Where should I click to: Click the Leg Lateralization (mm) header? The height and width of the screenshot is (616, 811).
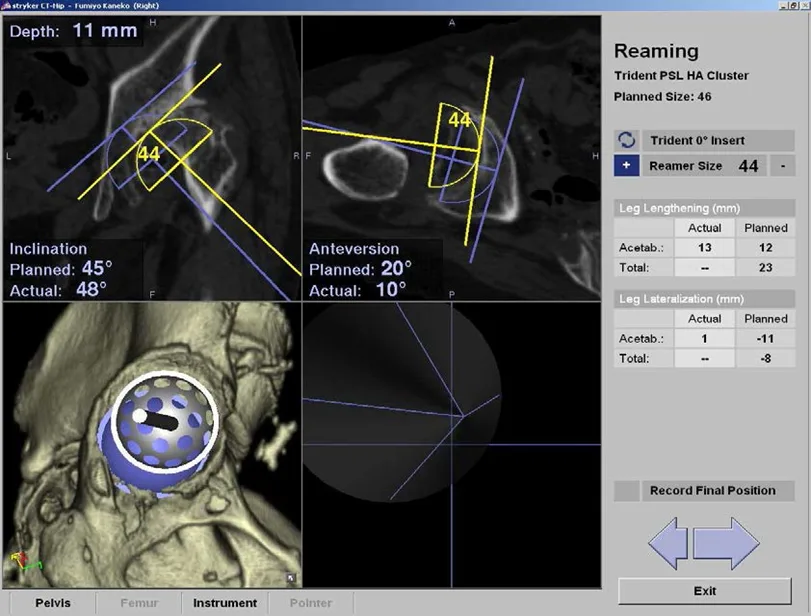point(704,299)
